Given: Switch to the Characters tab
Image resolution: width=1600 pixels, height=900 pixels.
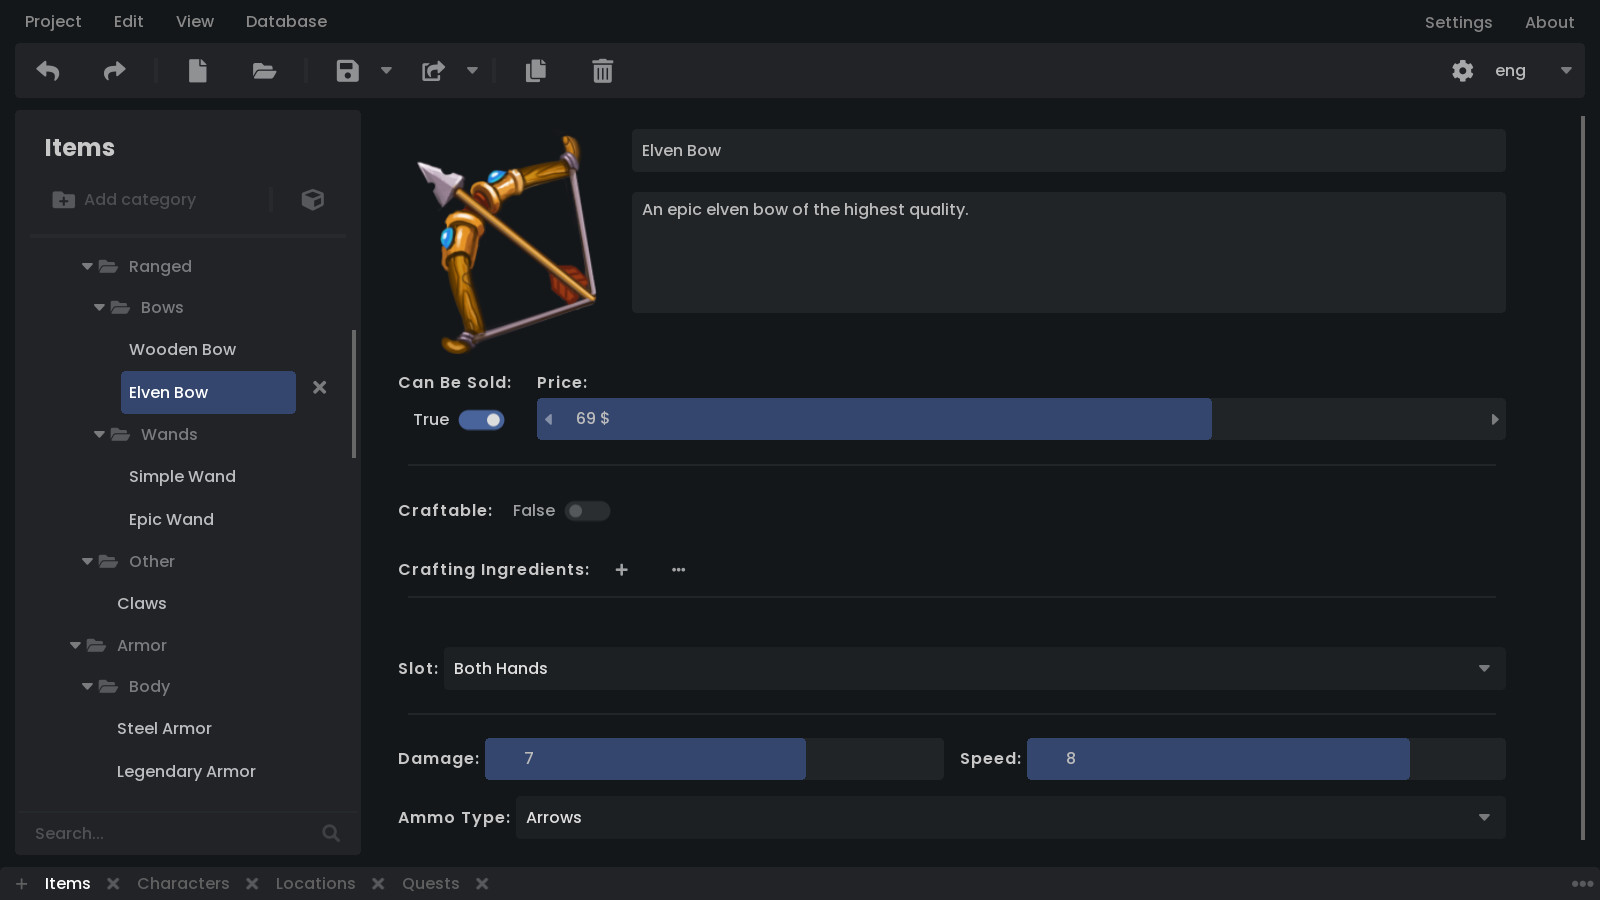Looking at the screenshot, I should pos(183,883).
